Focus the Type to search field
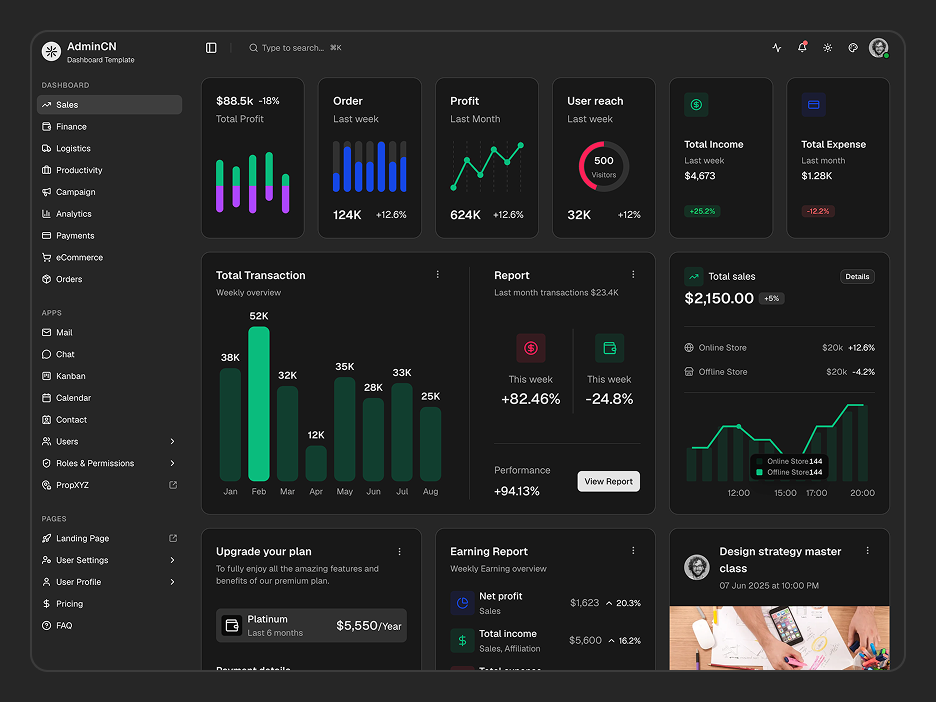The image size is (936, 702). click(295, 48)
